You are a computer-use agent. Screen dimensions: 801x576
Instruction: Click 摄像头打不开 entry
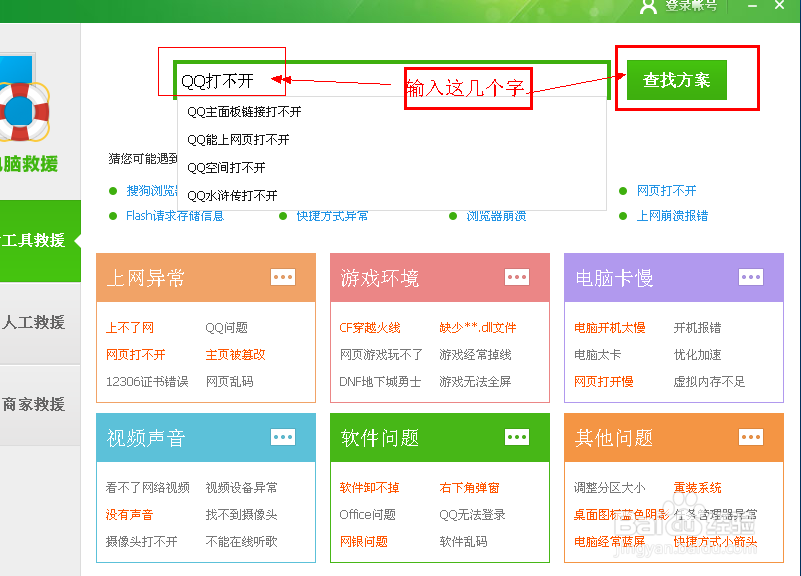(x=142, y=542)
